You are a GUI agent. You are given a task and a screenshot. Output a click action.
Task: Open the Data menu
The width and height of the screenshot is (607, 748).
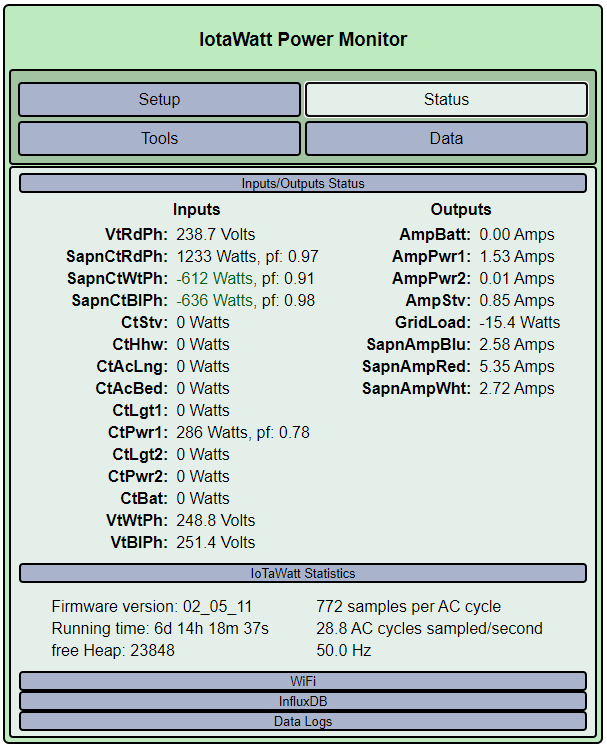446,138
